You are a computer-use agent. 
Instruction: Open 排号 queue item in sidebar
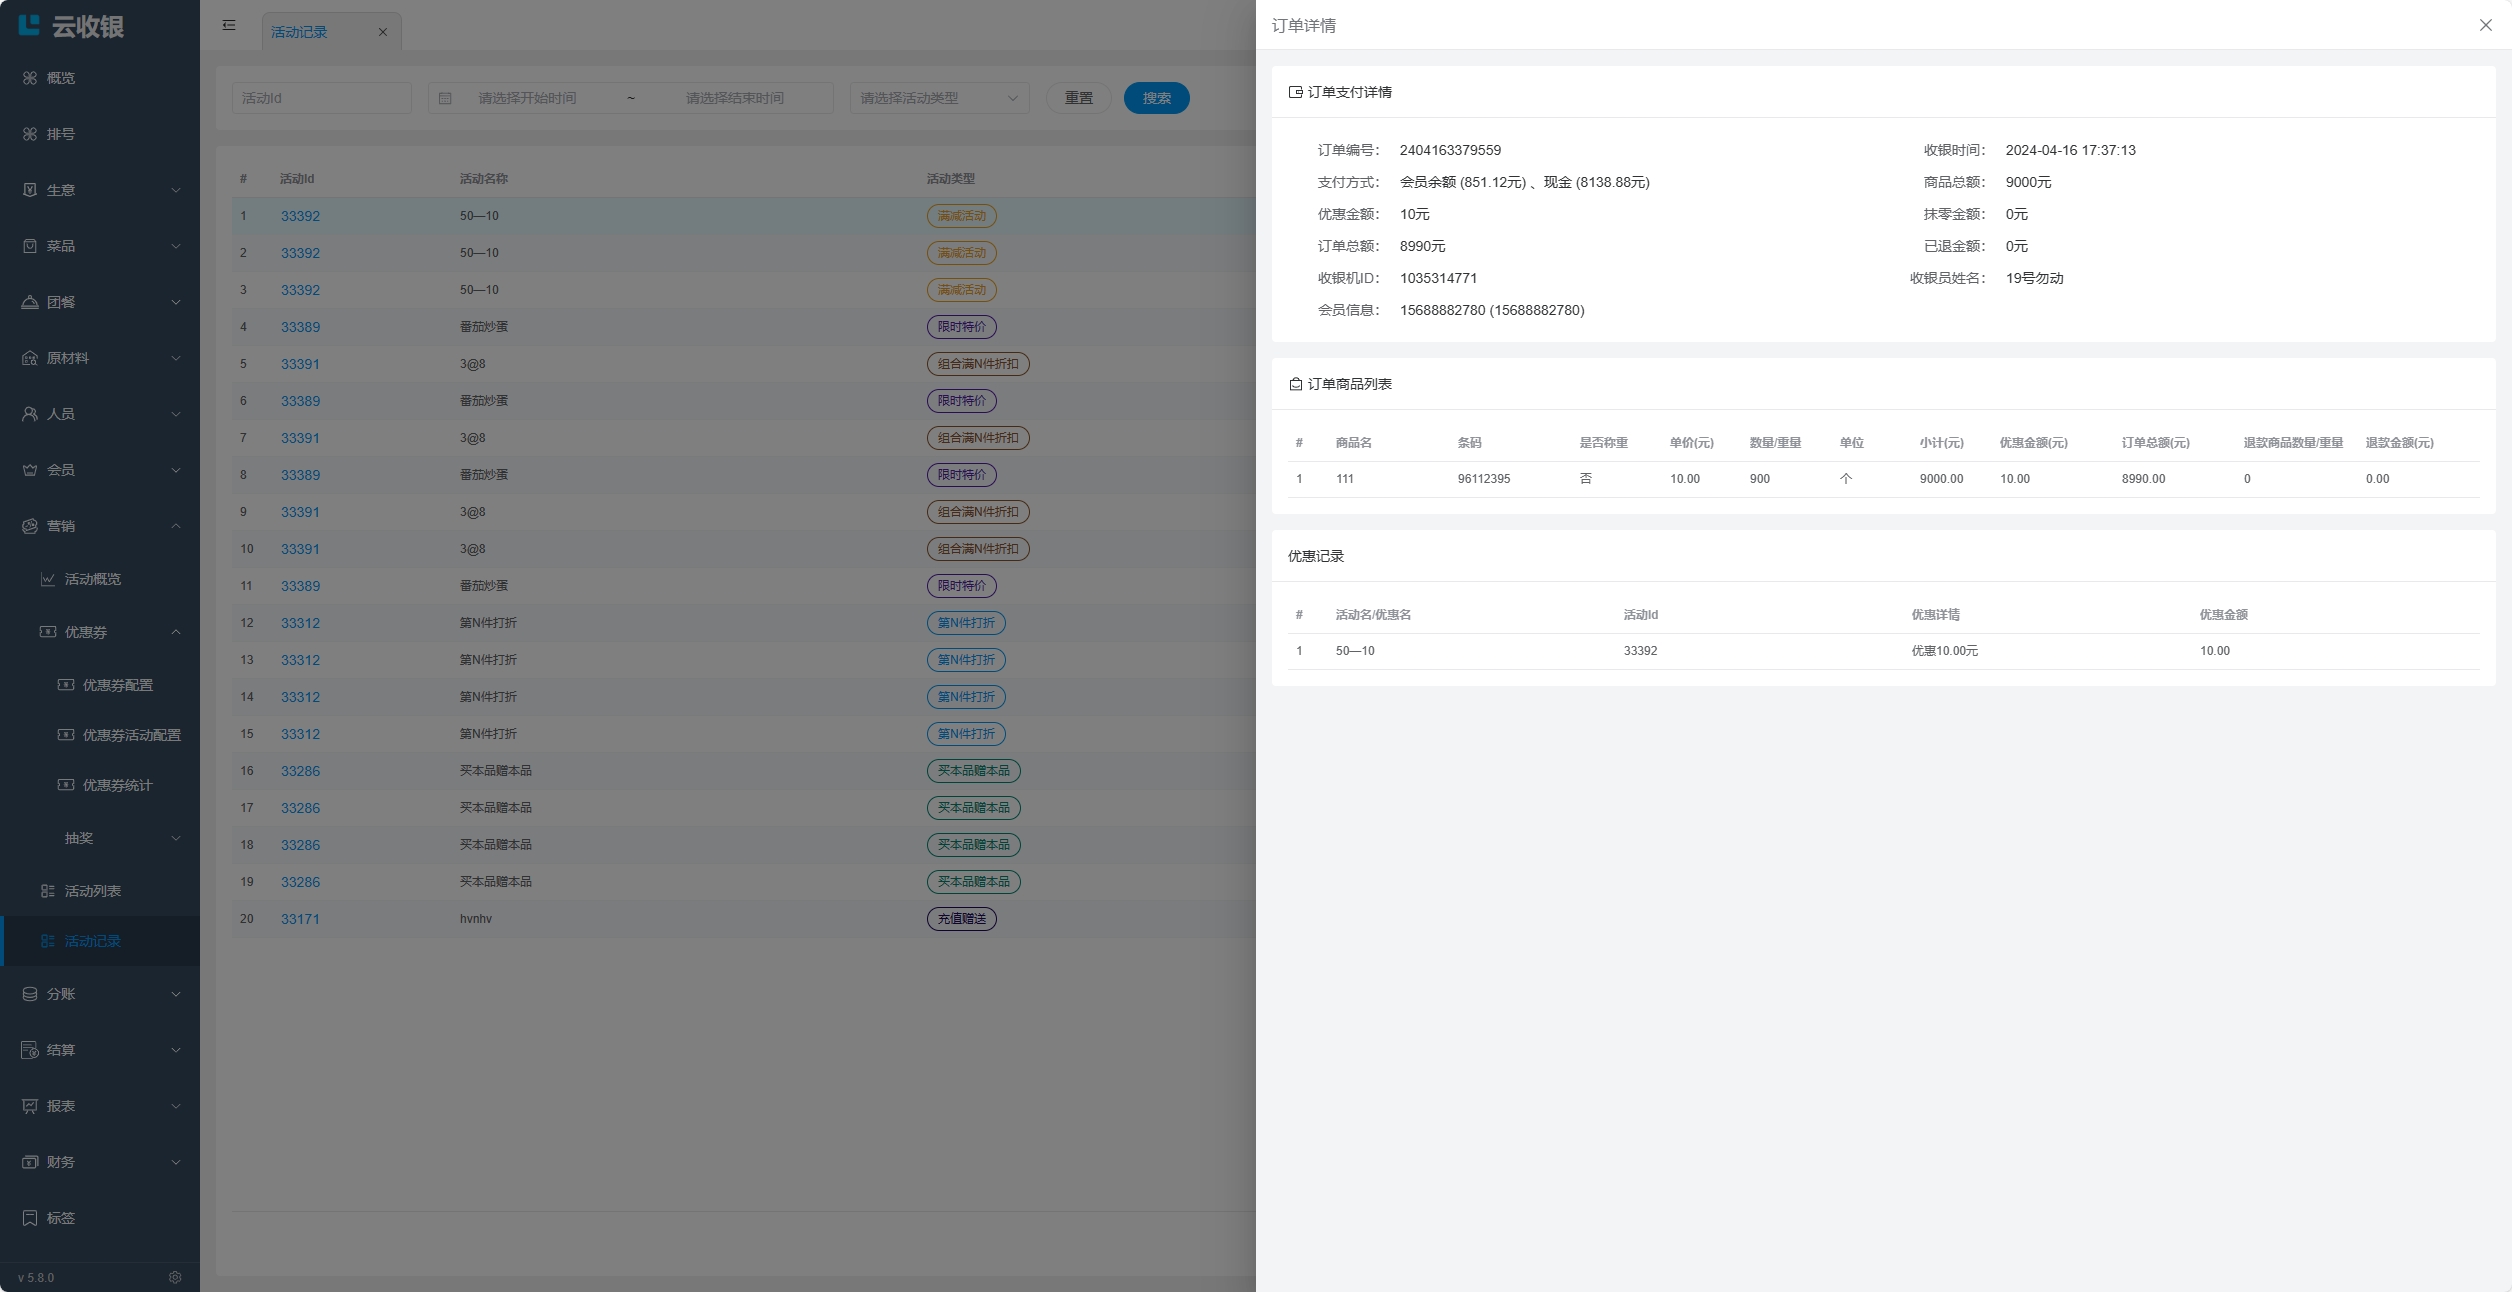[x=60, y=134]
